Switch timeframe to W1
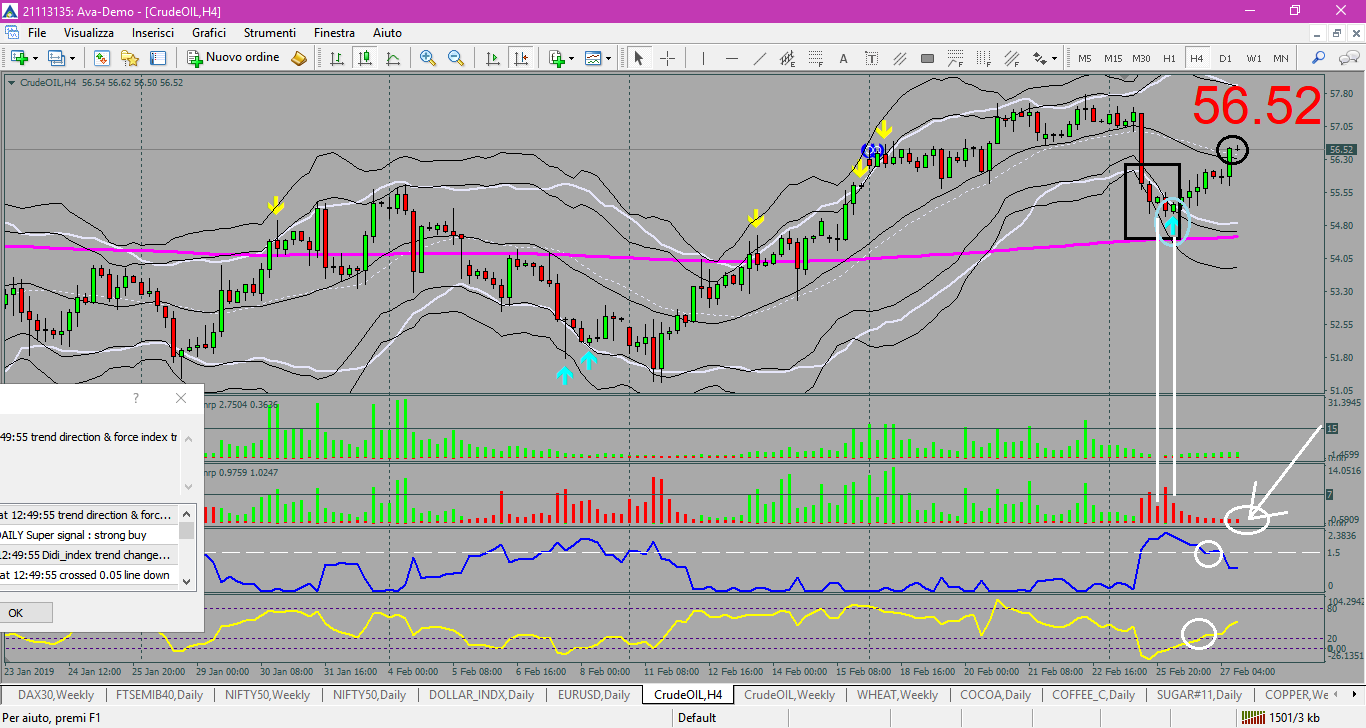This screenshot has height=728, width=1366. pos(1253,58)
